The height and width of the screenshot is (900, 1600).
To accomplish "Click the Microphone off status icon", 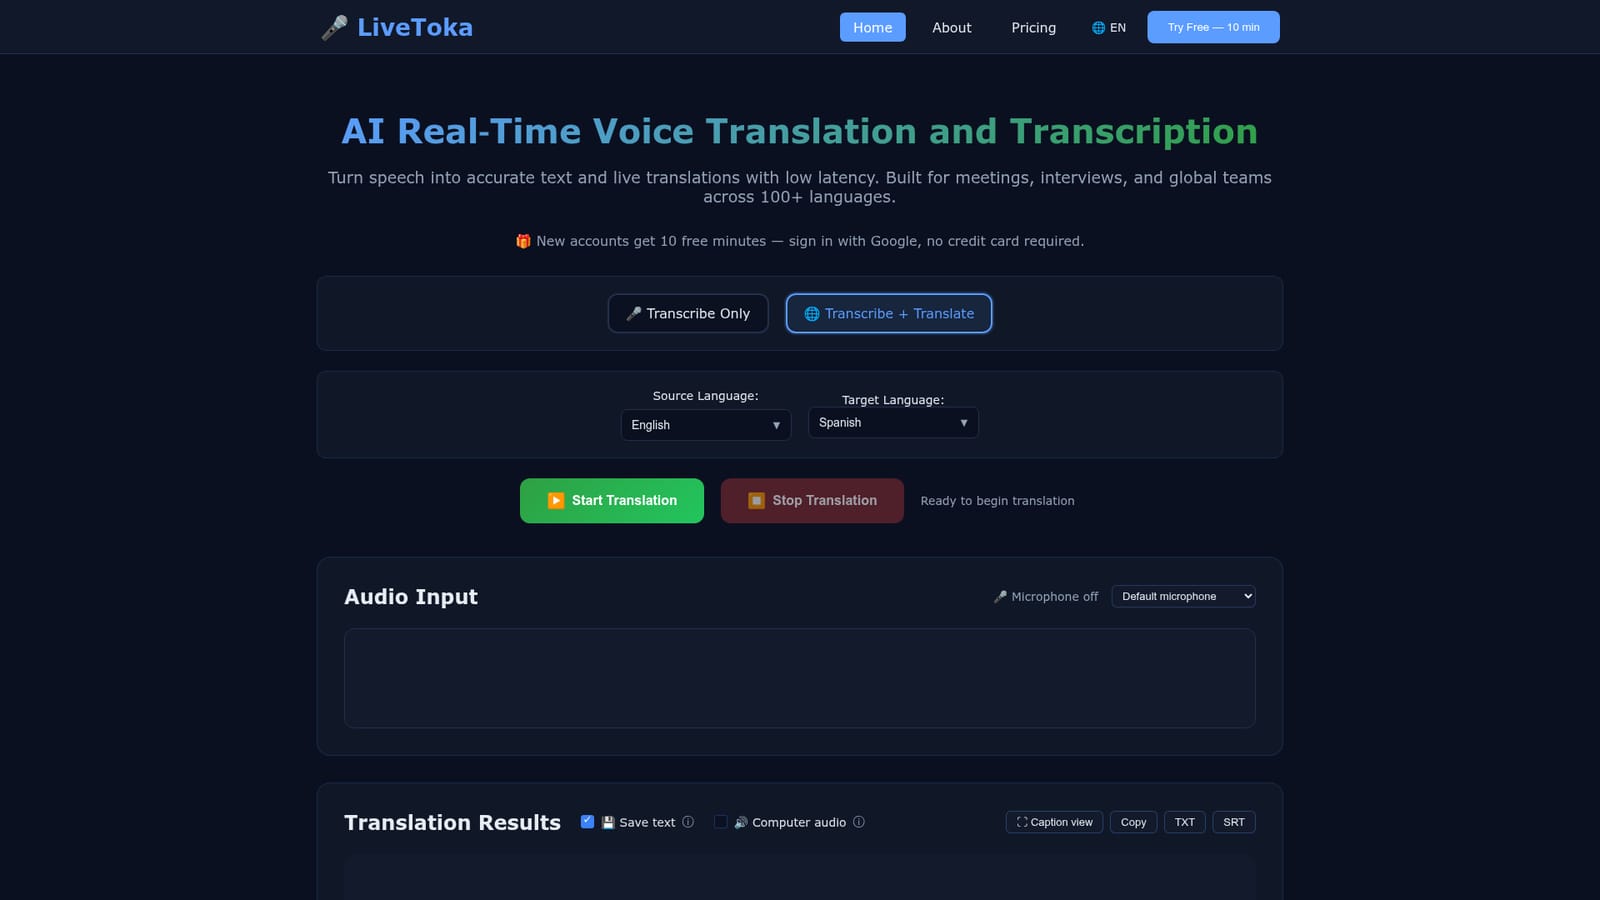I will point(1000,597).
